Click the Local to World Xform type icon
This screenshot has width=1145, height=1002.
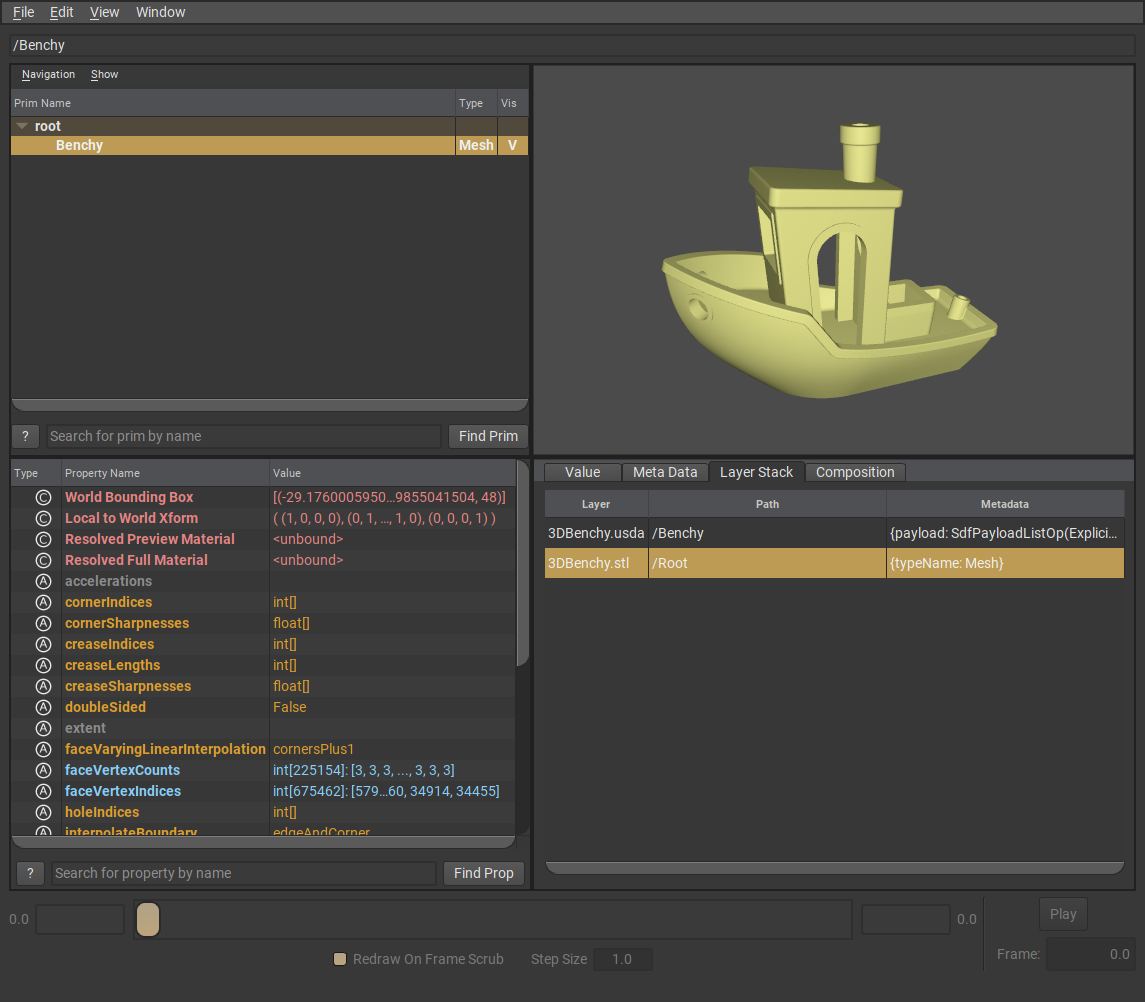(x=44, y=519)
